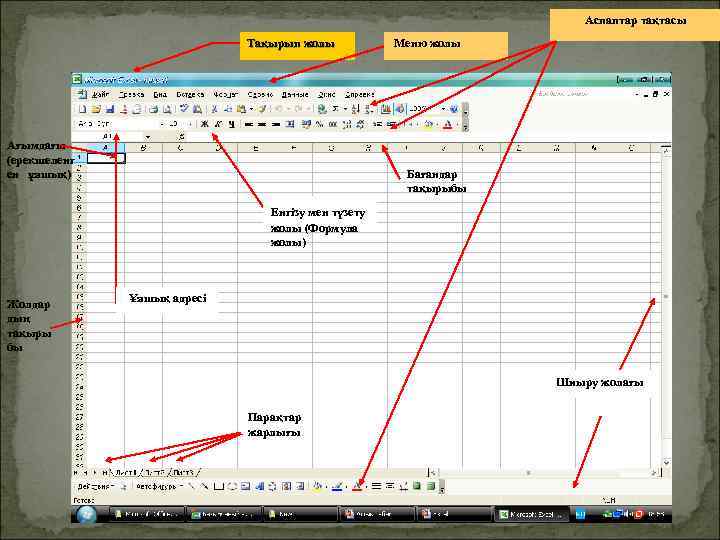Launch the Chart Wizard icon
Image resolution: width=720 pixels, height=540 pixels.
tap(386, 109)
